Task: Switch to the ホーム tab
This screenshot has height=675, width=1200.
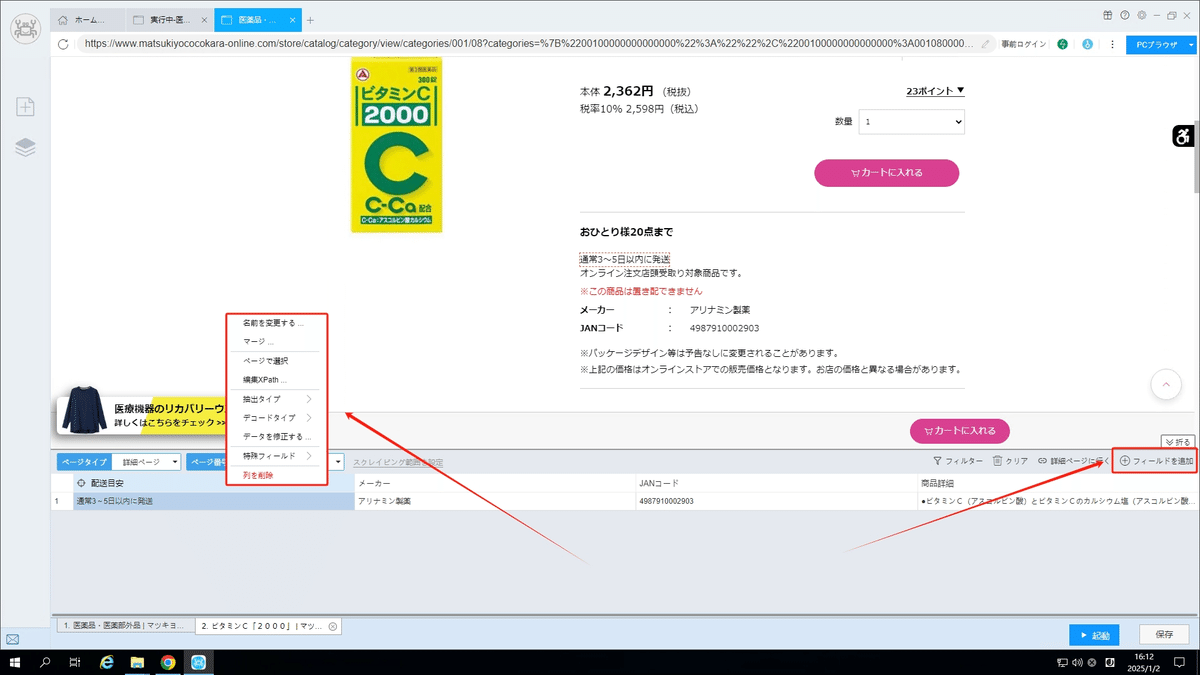Action: click(89, 20)
